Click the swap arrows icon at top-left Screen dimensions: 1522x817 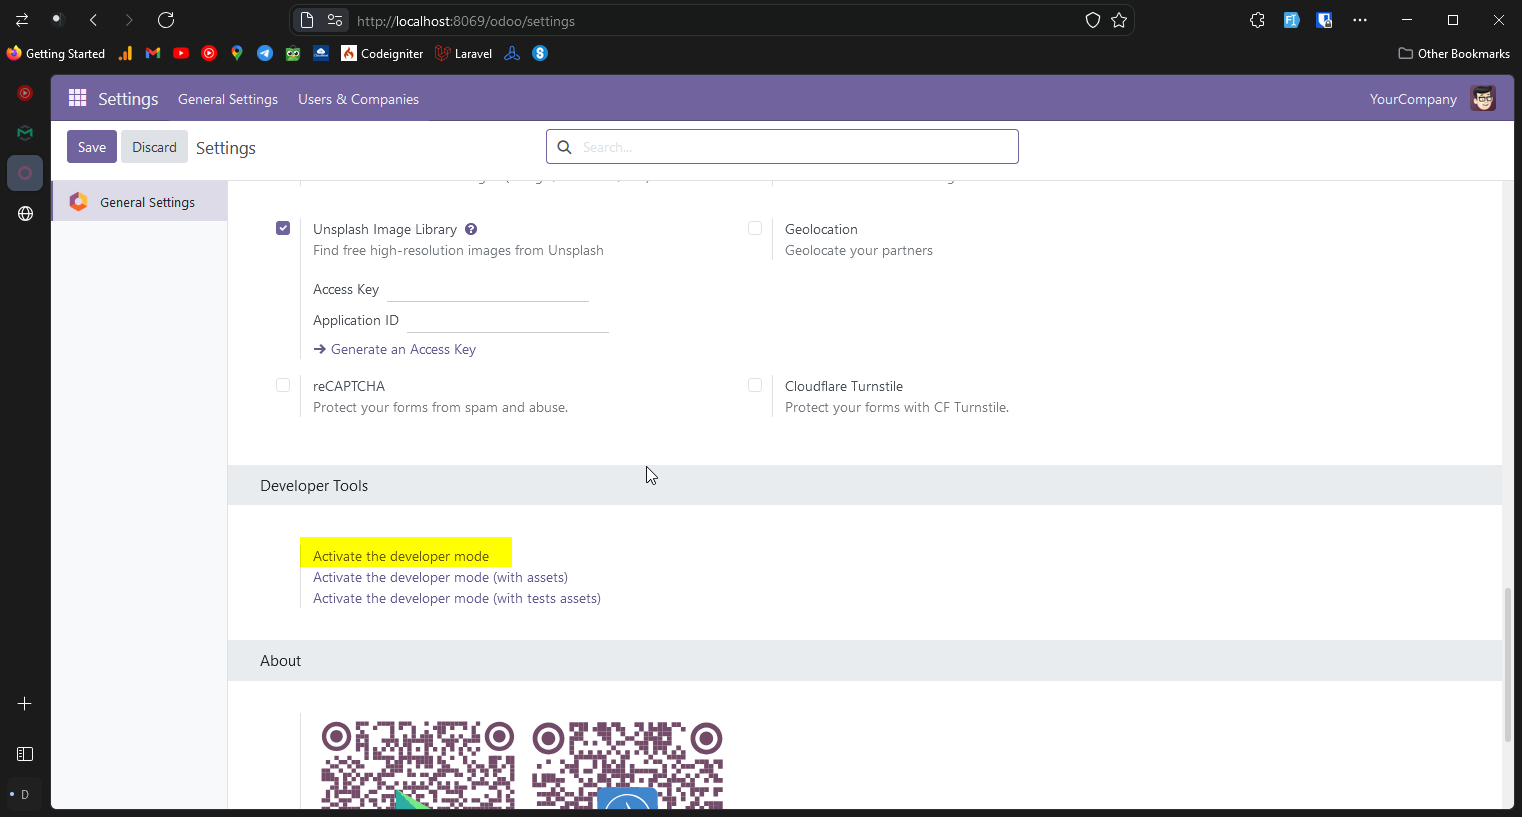pyautogui.click(x=22, y=20)
